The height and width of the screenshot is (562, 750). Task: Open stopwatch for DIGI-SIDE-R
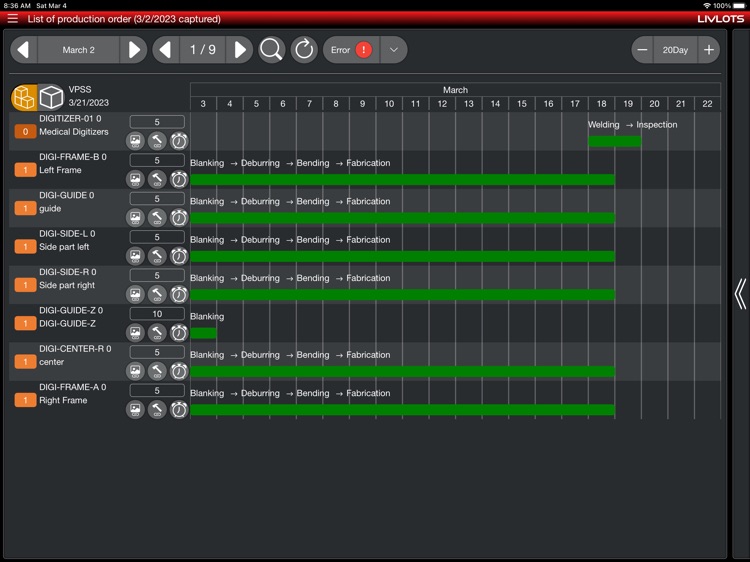pos(179,294)
